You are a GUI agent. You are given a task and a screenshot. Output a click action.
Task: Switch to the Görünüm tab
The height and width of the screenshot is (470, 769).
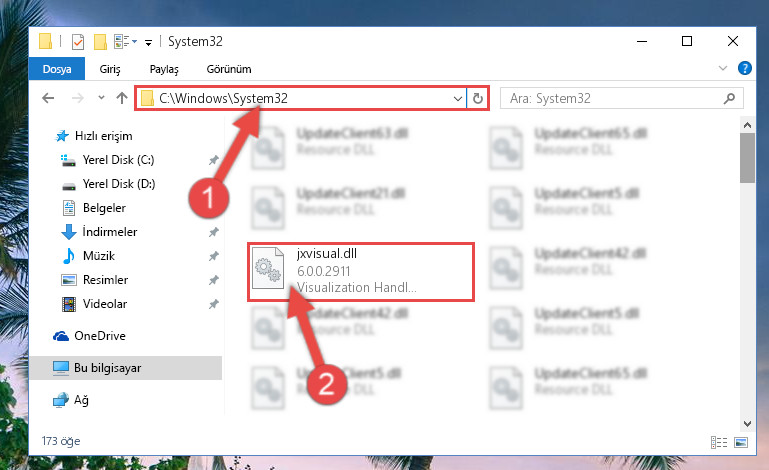[229, 69]
